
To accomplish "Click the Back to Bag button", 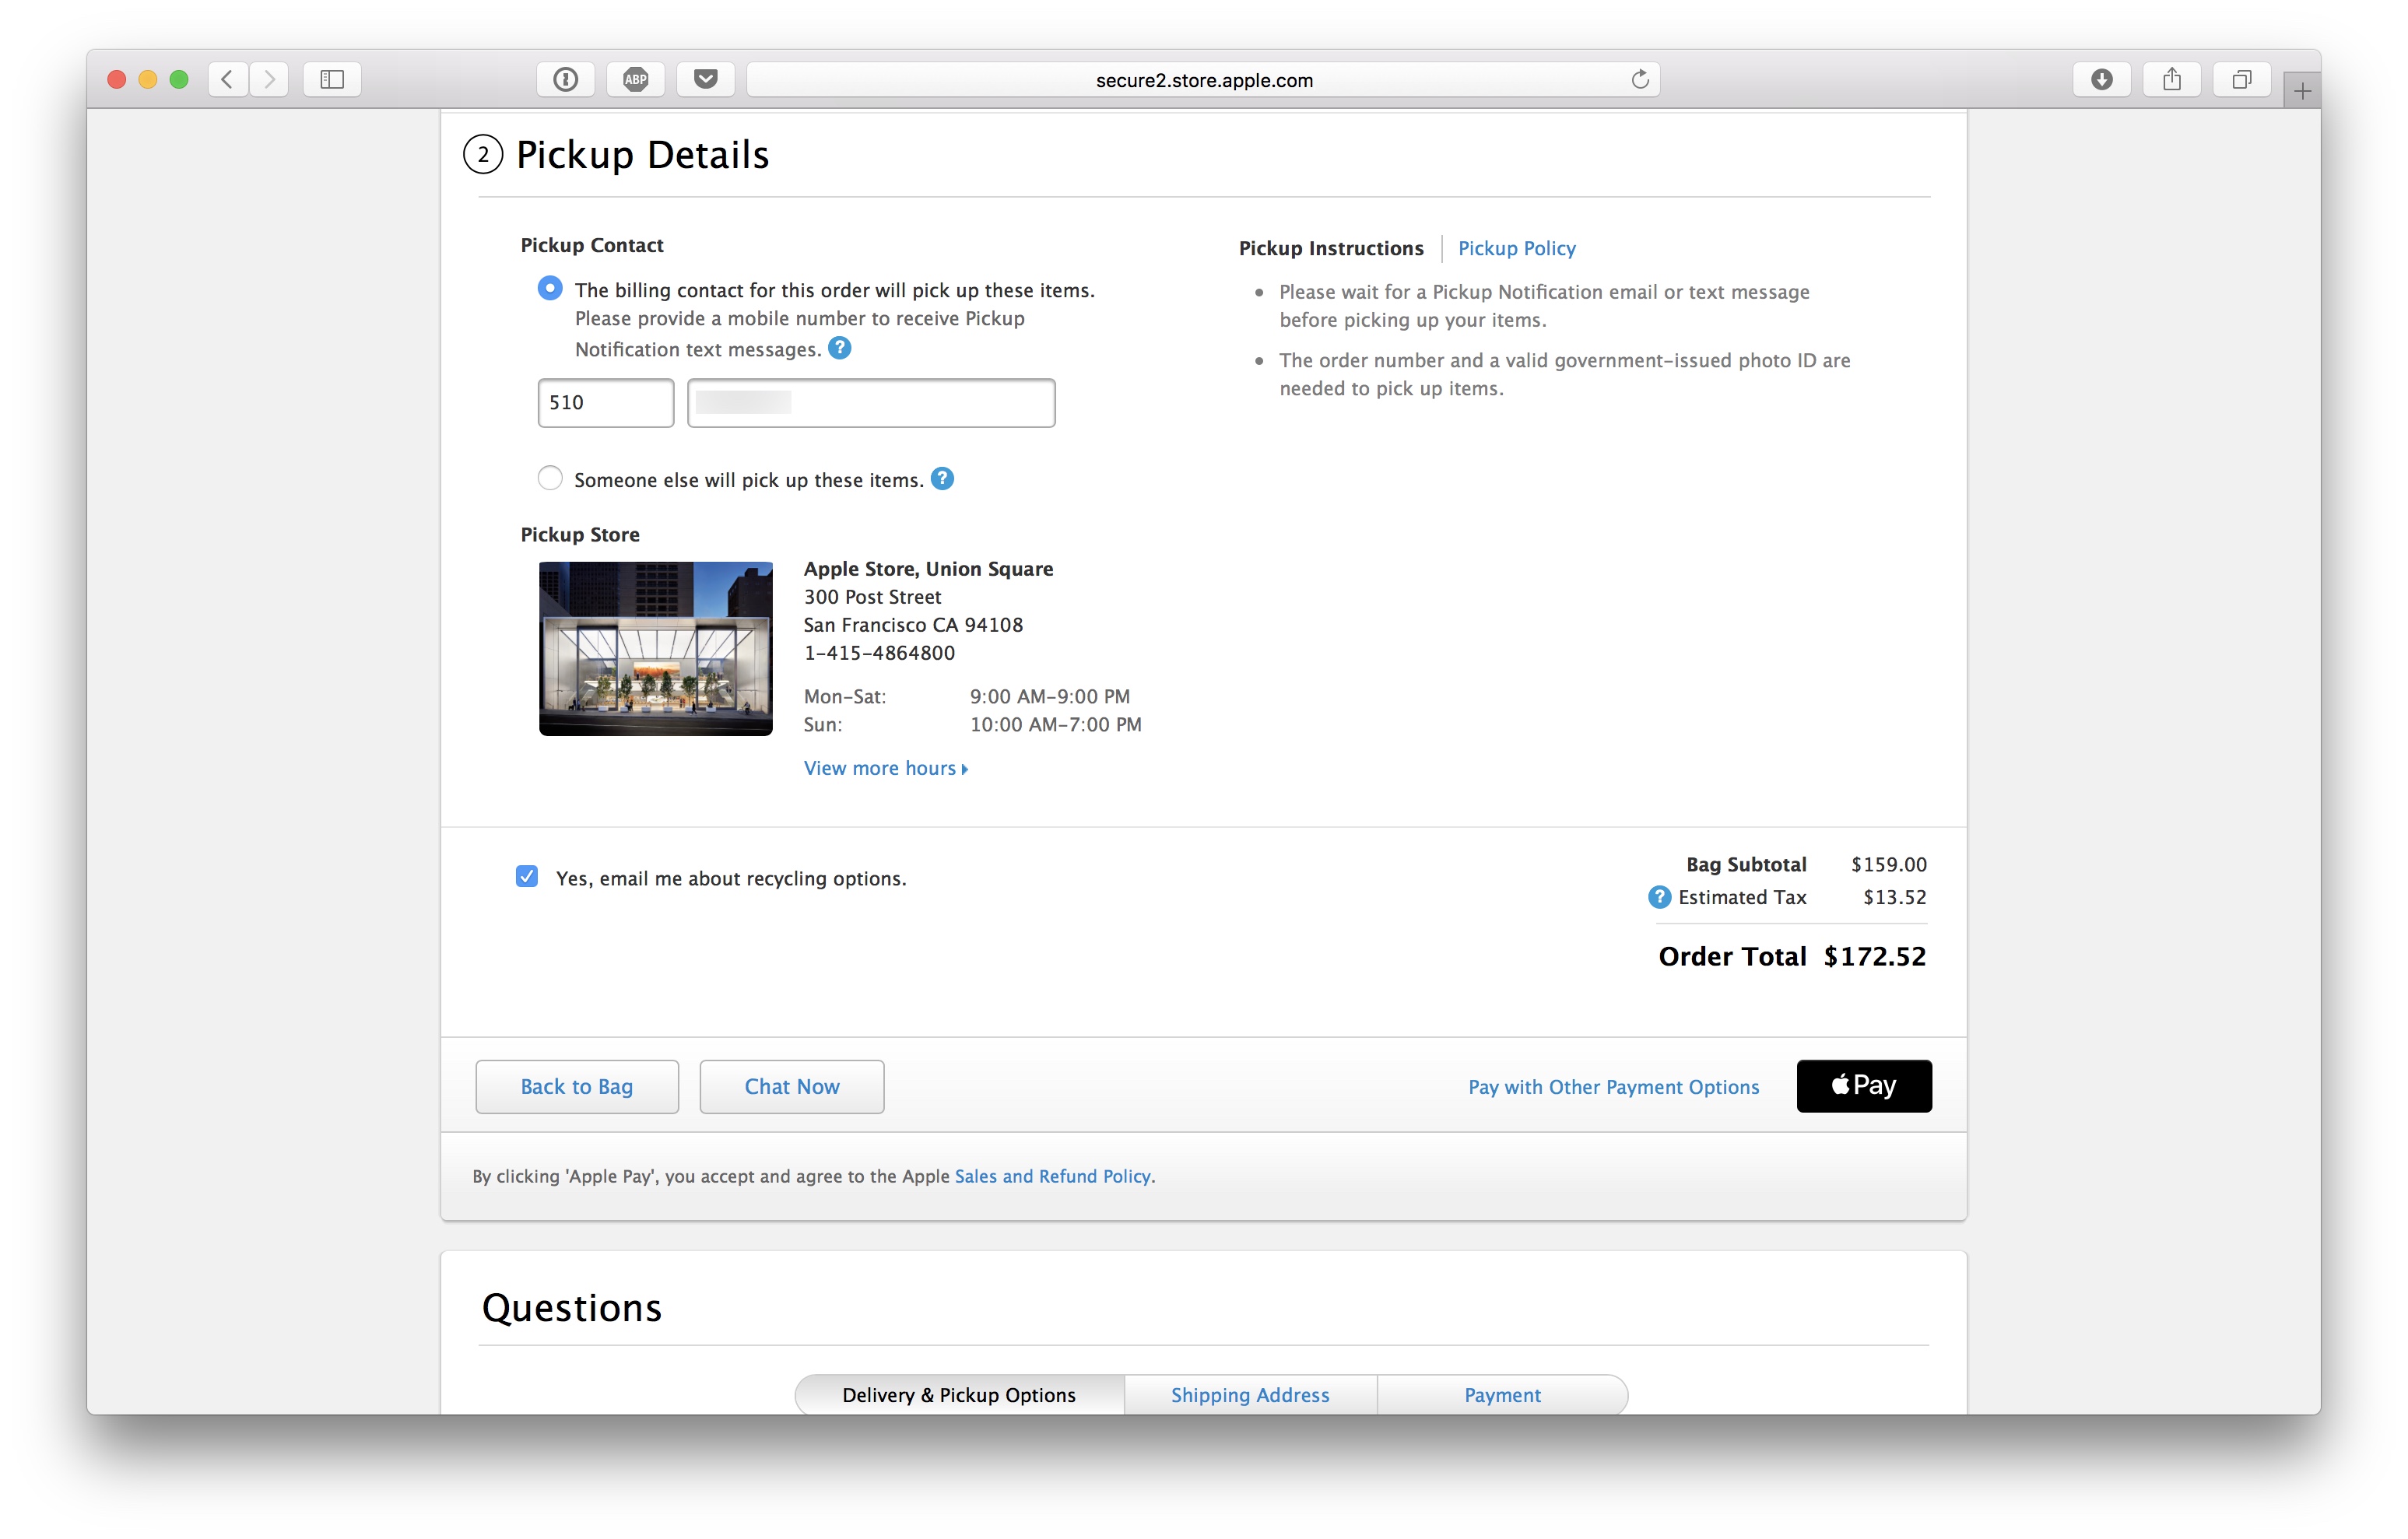I will pos(576,1087).
